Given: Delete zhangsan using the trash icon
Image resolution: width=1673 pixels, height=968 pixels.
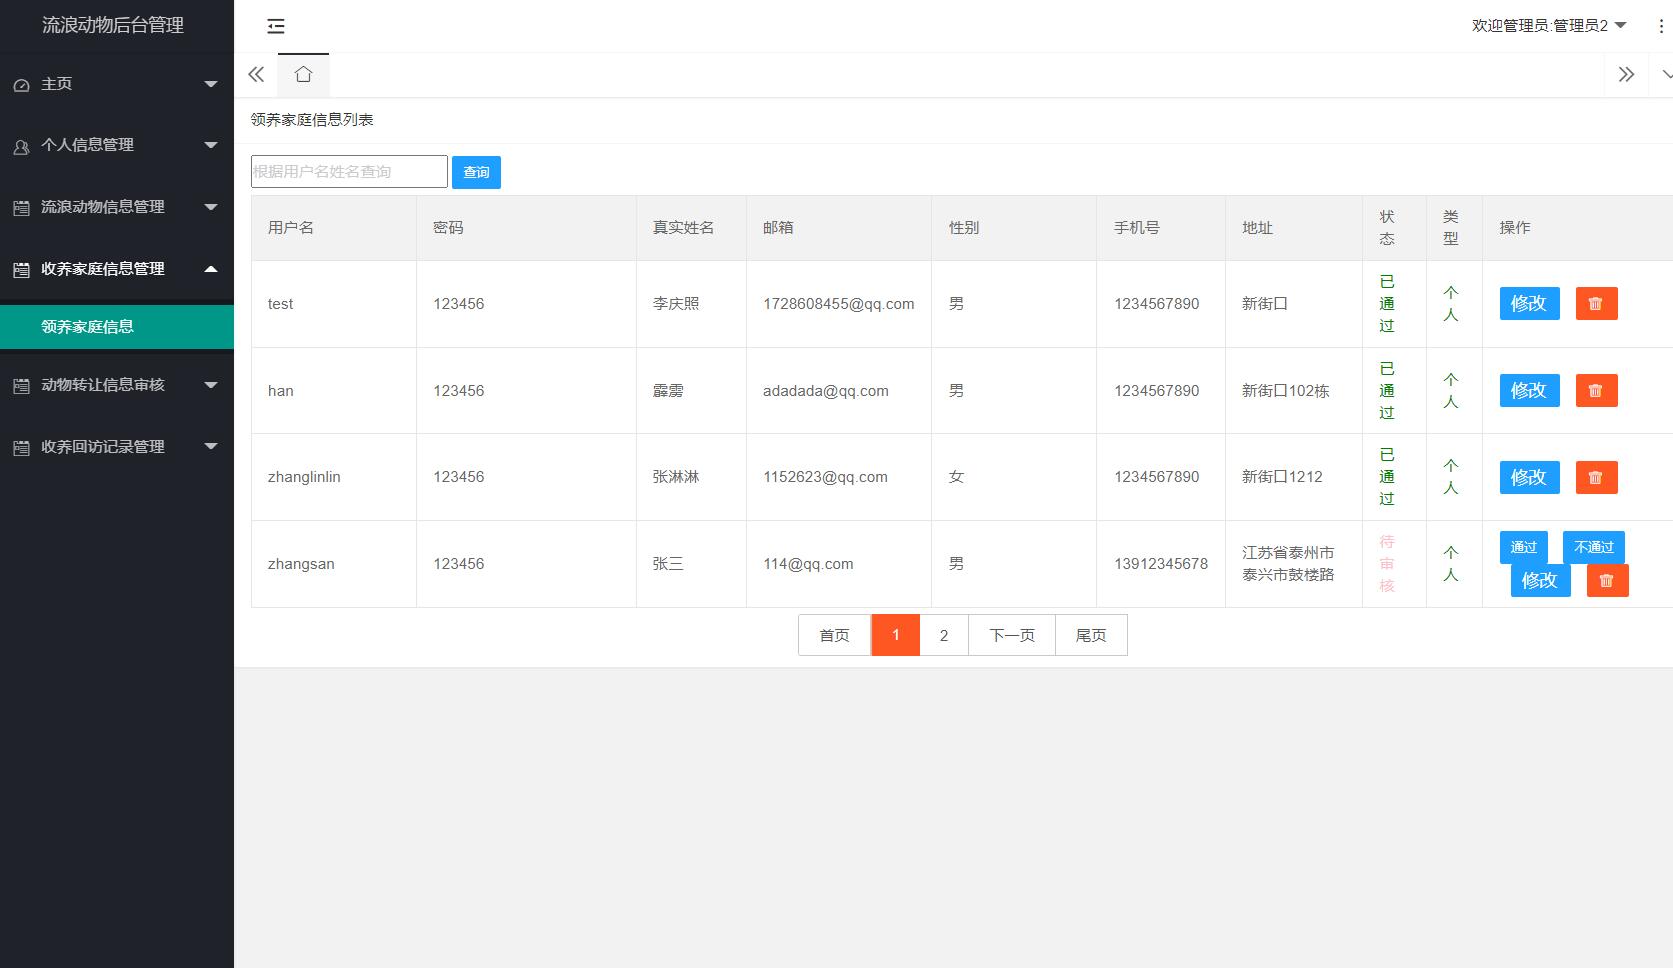Looking at the screenshot, I should [x=1607, y=580].
